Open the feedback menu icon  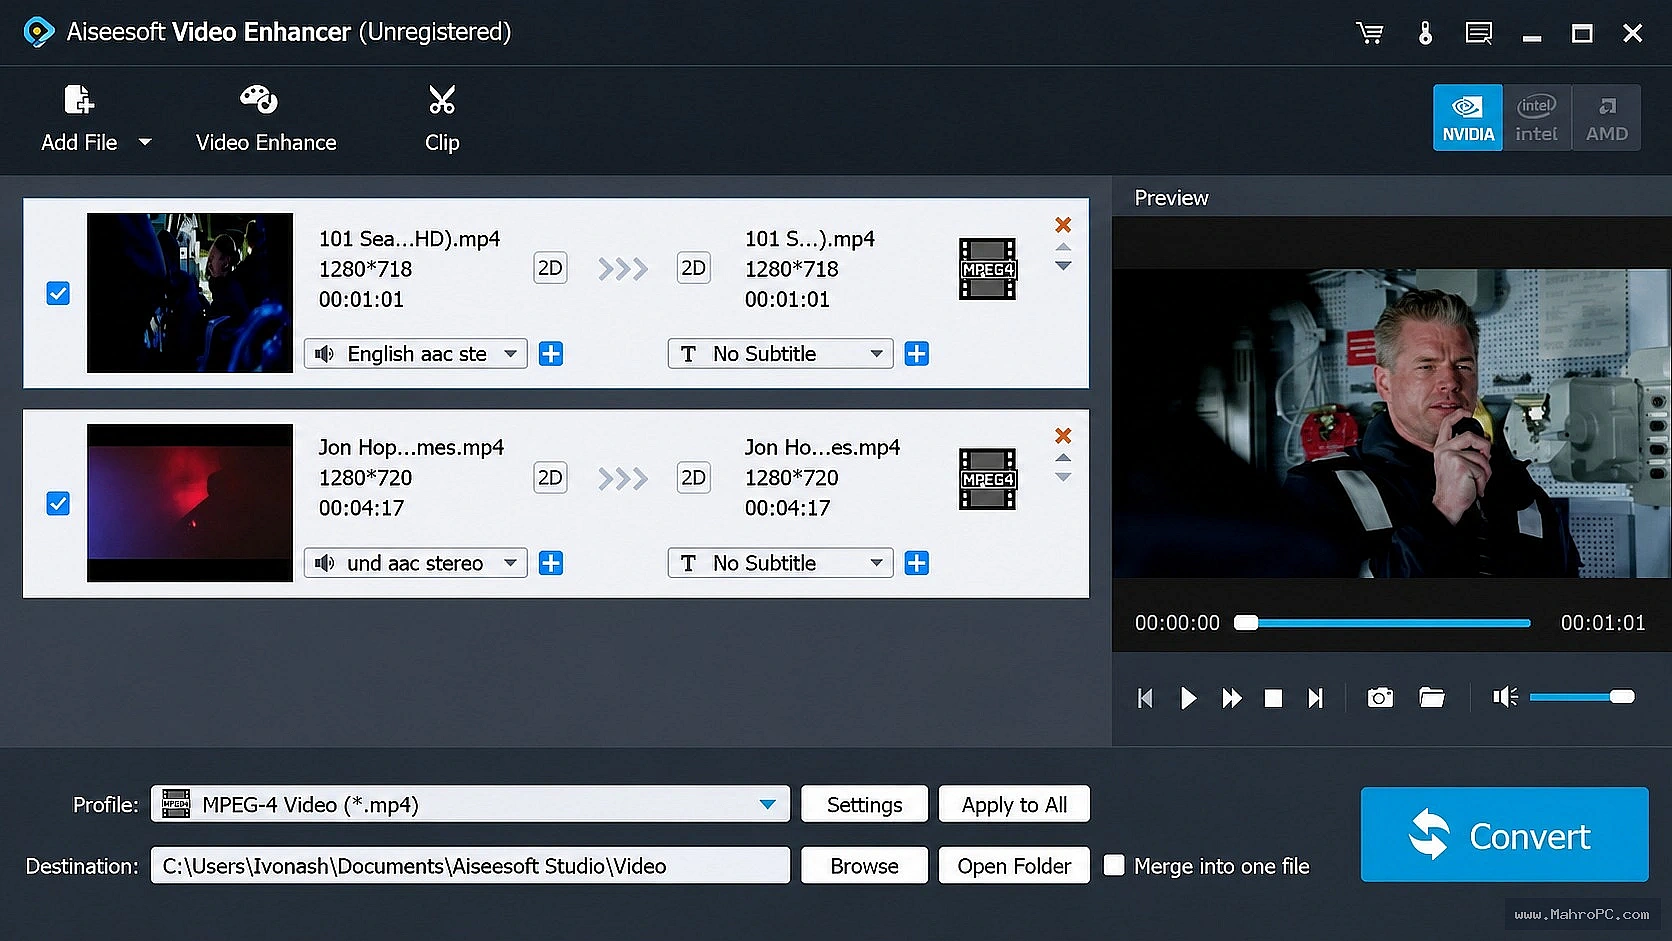[1478, 33]
